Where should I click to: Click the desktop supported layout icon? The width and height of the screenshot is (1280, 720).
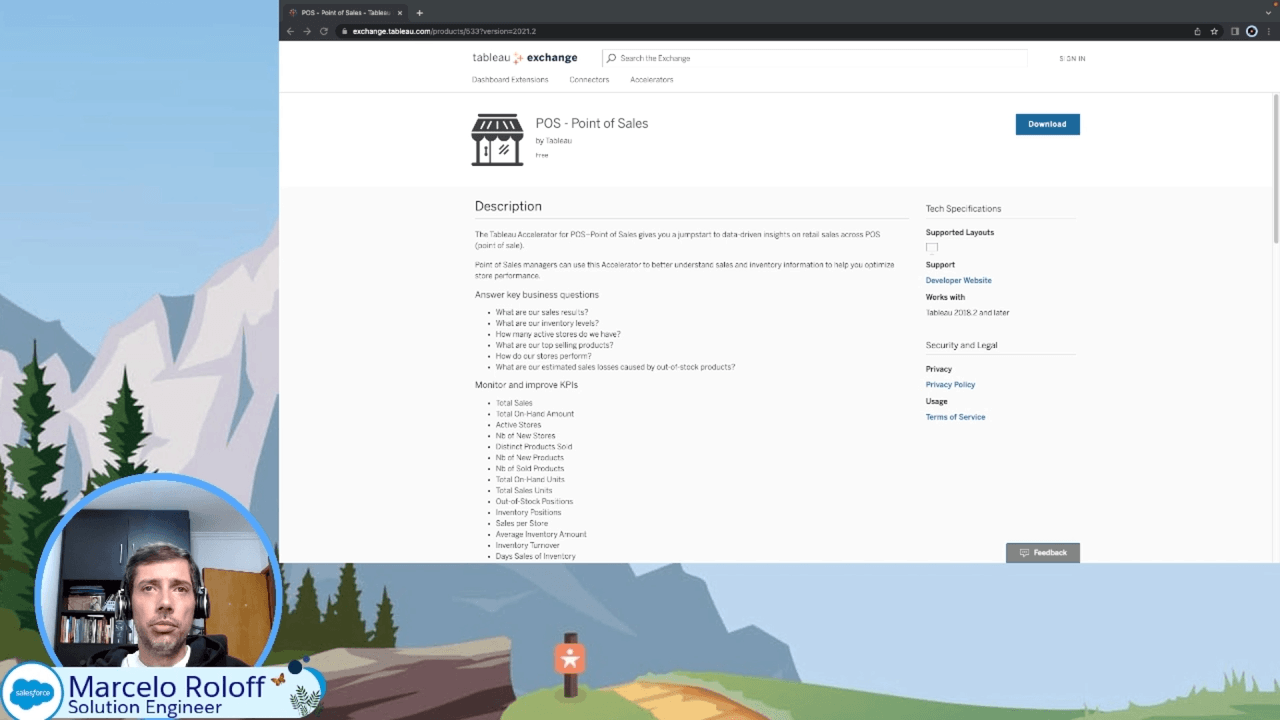pyautogui.click(x=932, y=248)
